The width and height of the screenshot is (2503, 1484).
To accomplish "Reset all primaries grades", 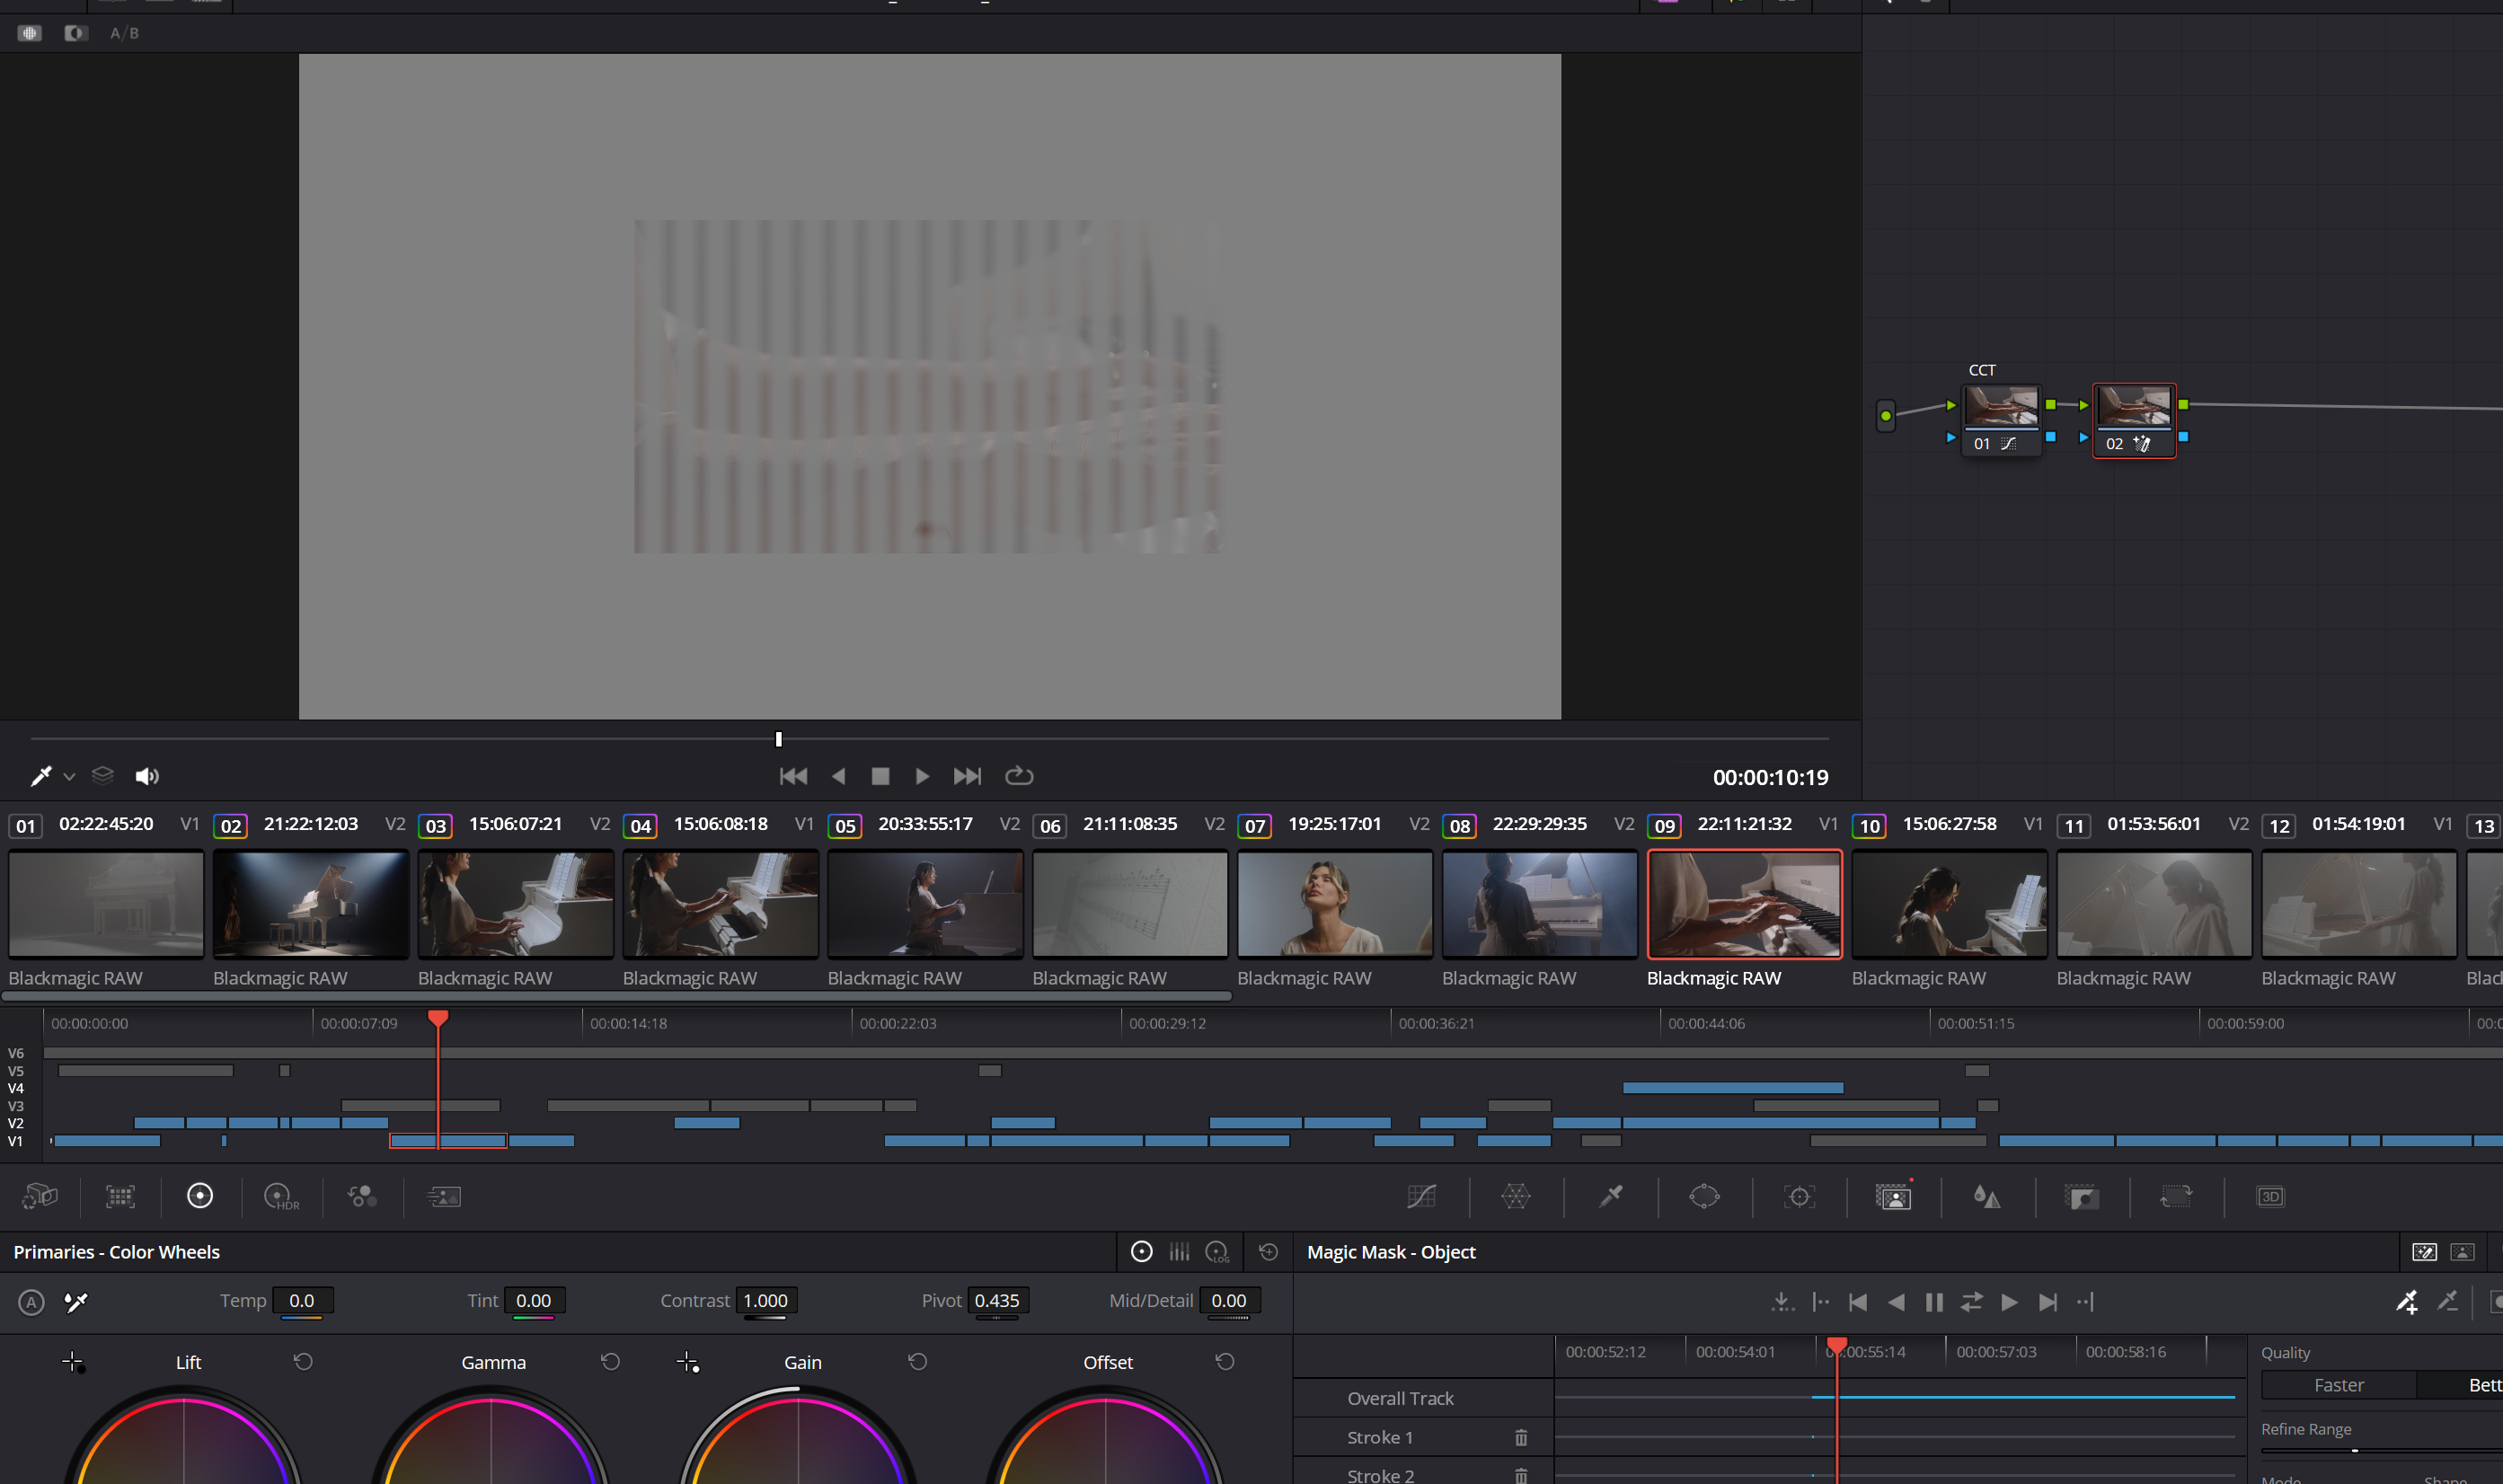I will pyautogui.click(x=1269, y=1252).
